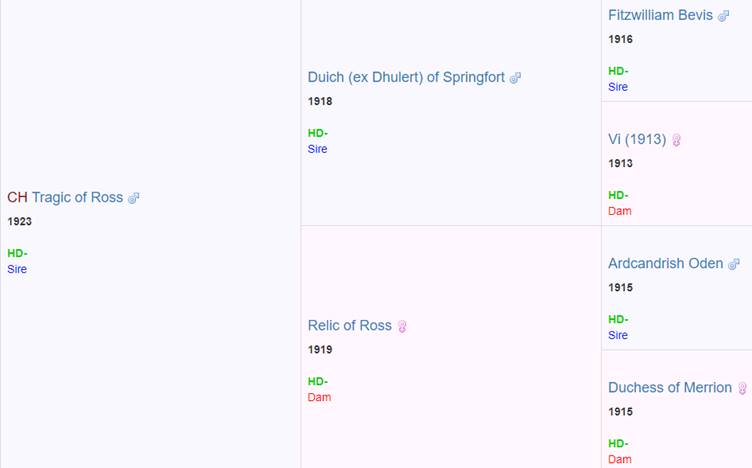Click birth year 1916 under Fitzwilliam Bevis
The image size is (752, 468).
pos(620,39)
